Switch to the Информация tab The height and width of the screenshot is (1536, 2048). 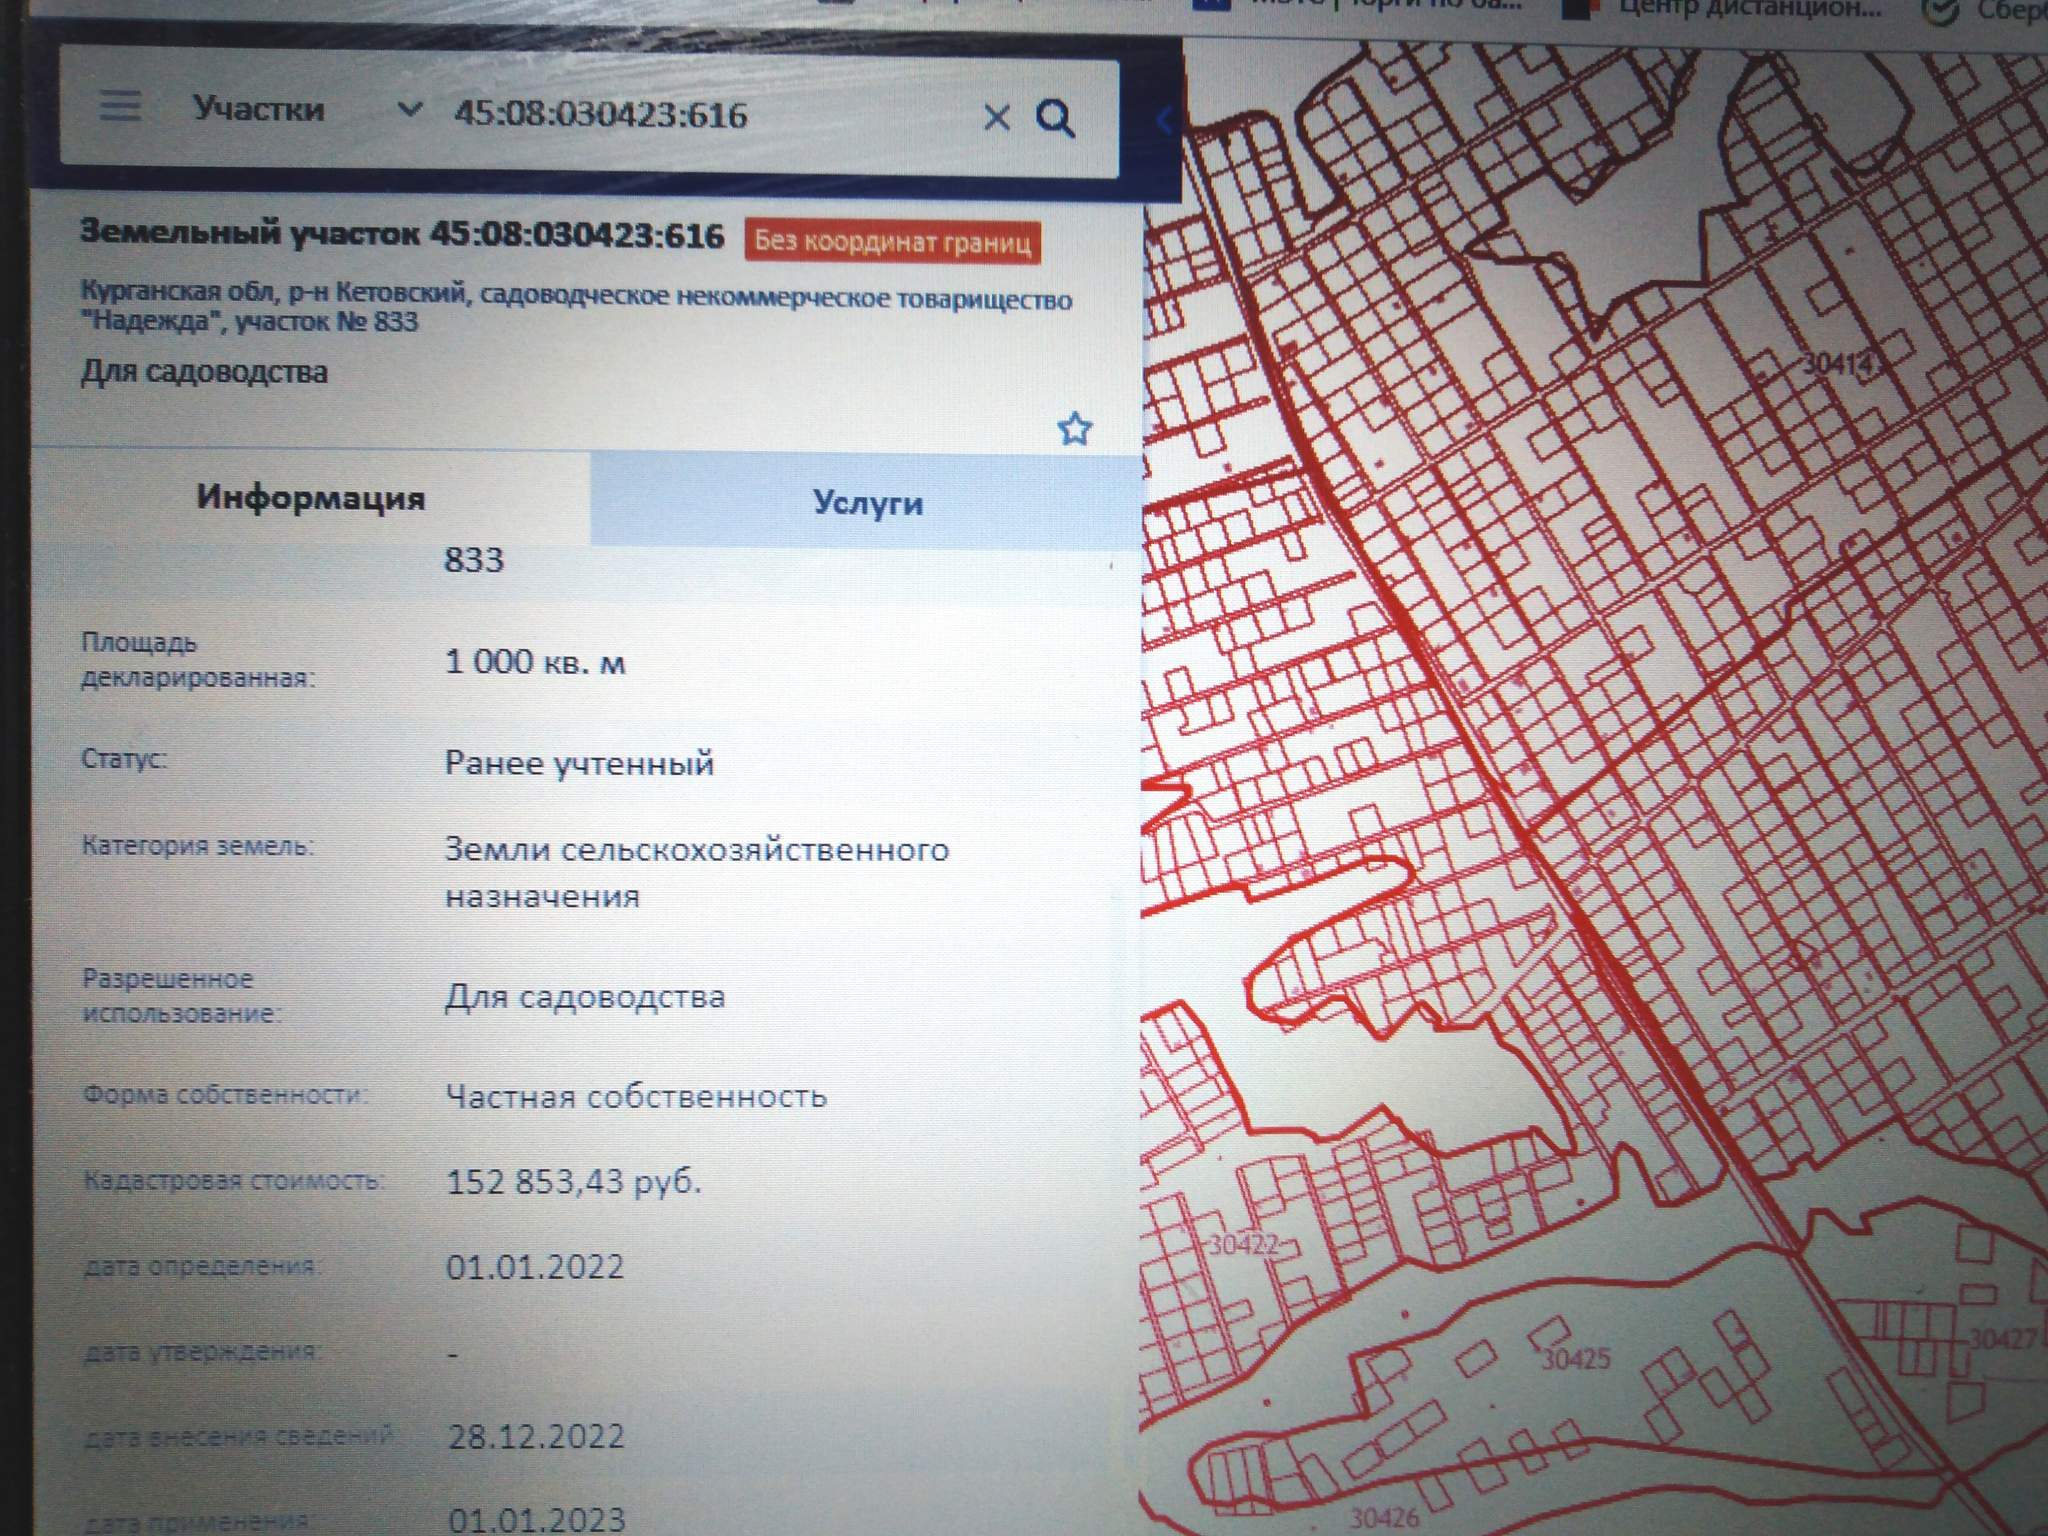click(311, 498)
